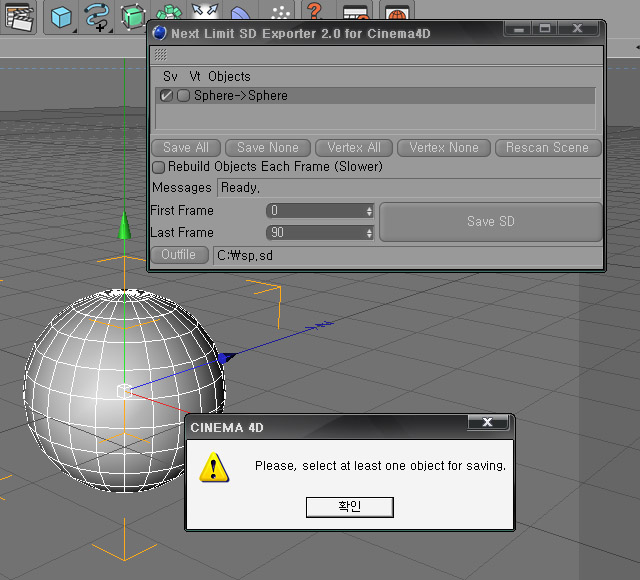640x580 pixels.
Task: Close the SD Exporter window
Action: 577,29
